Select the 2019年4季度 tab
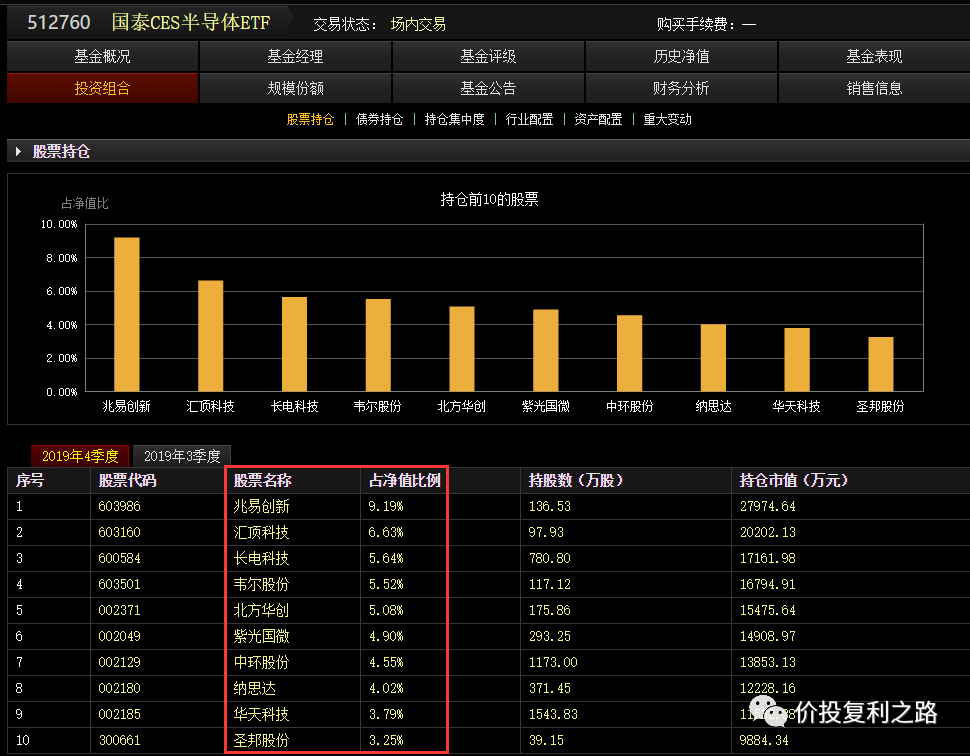The width and height of the screenshot is (970, 756). tap(80, 456)
